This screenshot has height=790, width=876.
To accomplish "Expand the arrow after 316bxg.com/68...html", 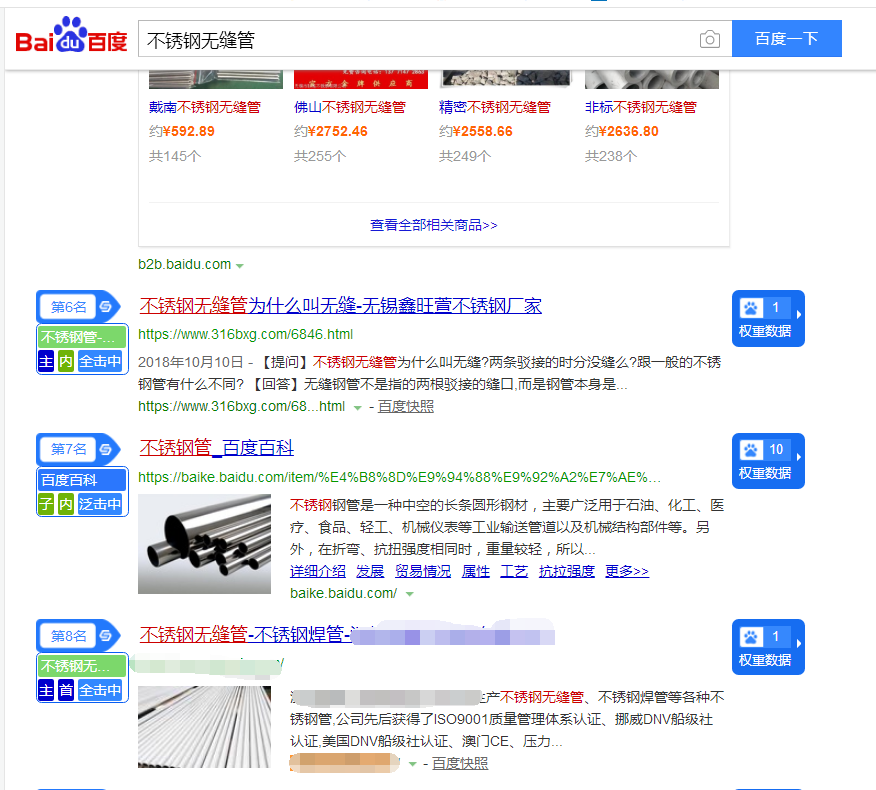I will click(358, 408).
